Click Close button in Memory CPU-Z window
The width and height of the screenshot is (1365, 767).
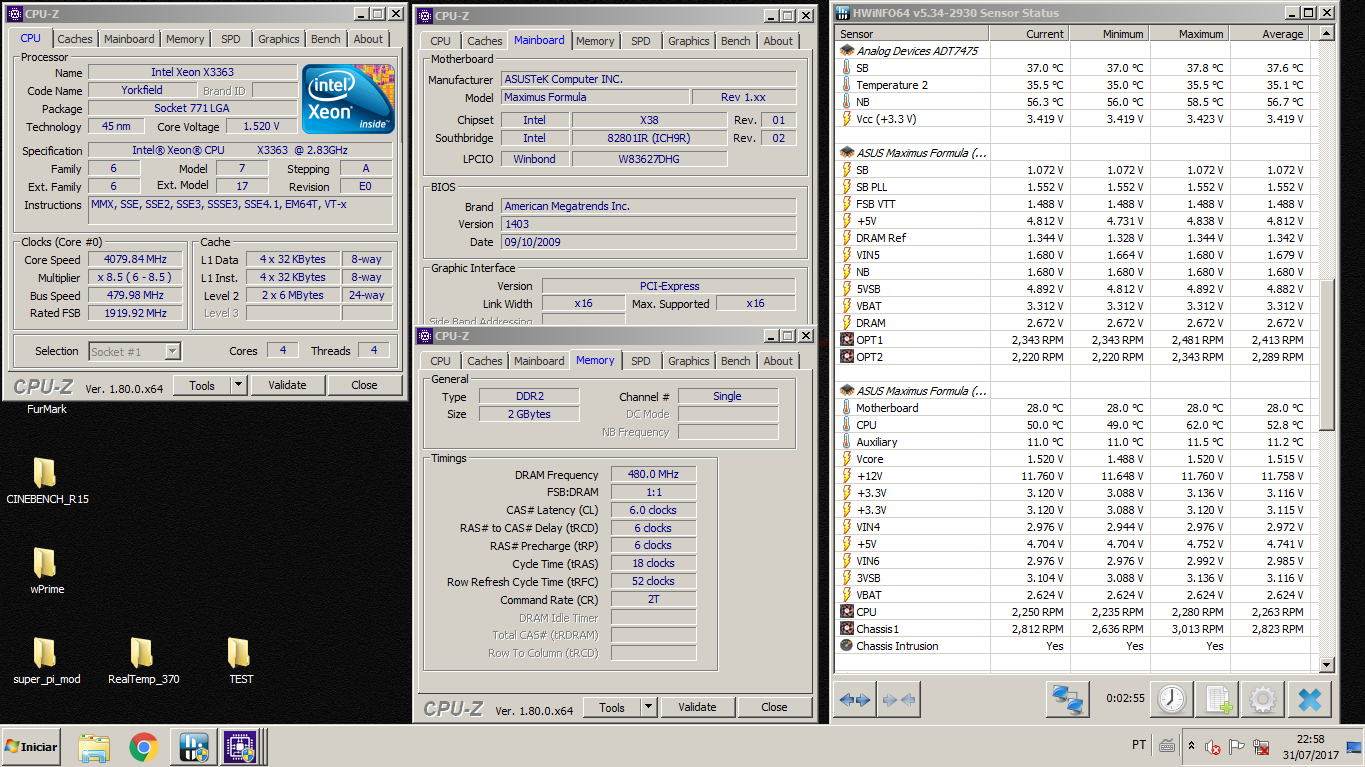click(774, 707)
